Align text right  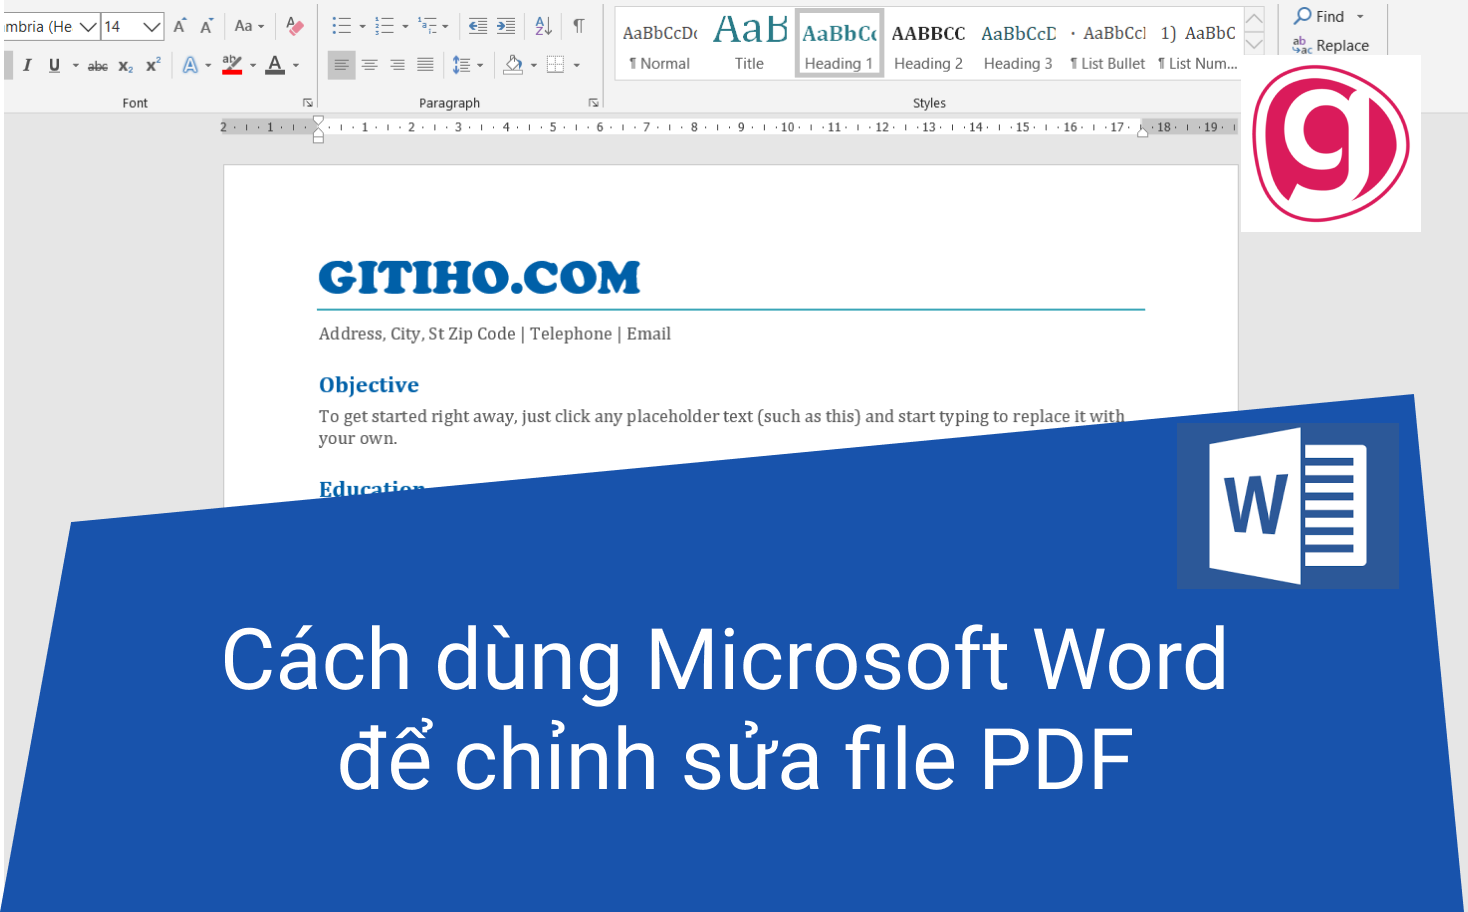click(x=397, y=65)
